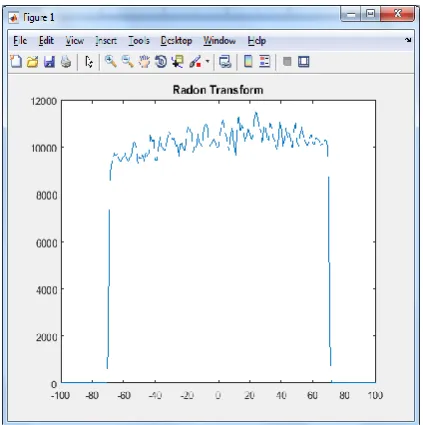Open the File menu
The width and height of the screenshot is (423, 425).
[x=20, y=41]
